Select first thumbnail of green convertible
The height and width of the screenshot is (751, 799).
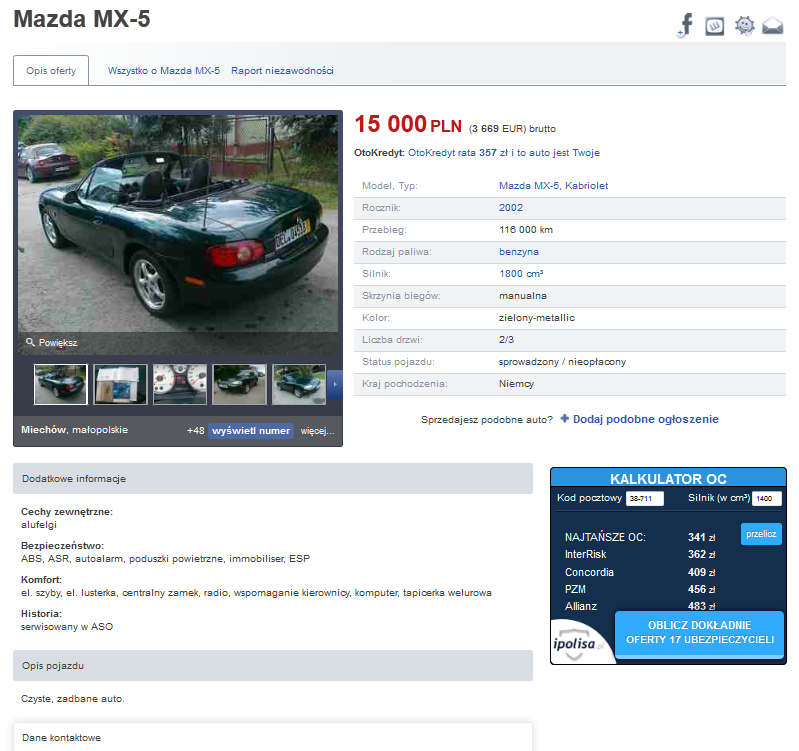point(61,384)
